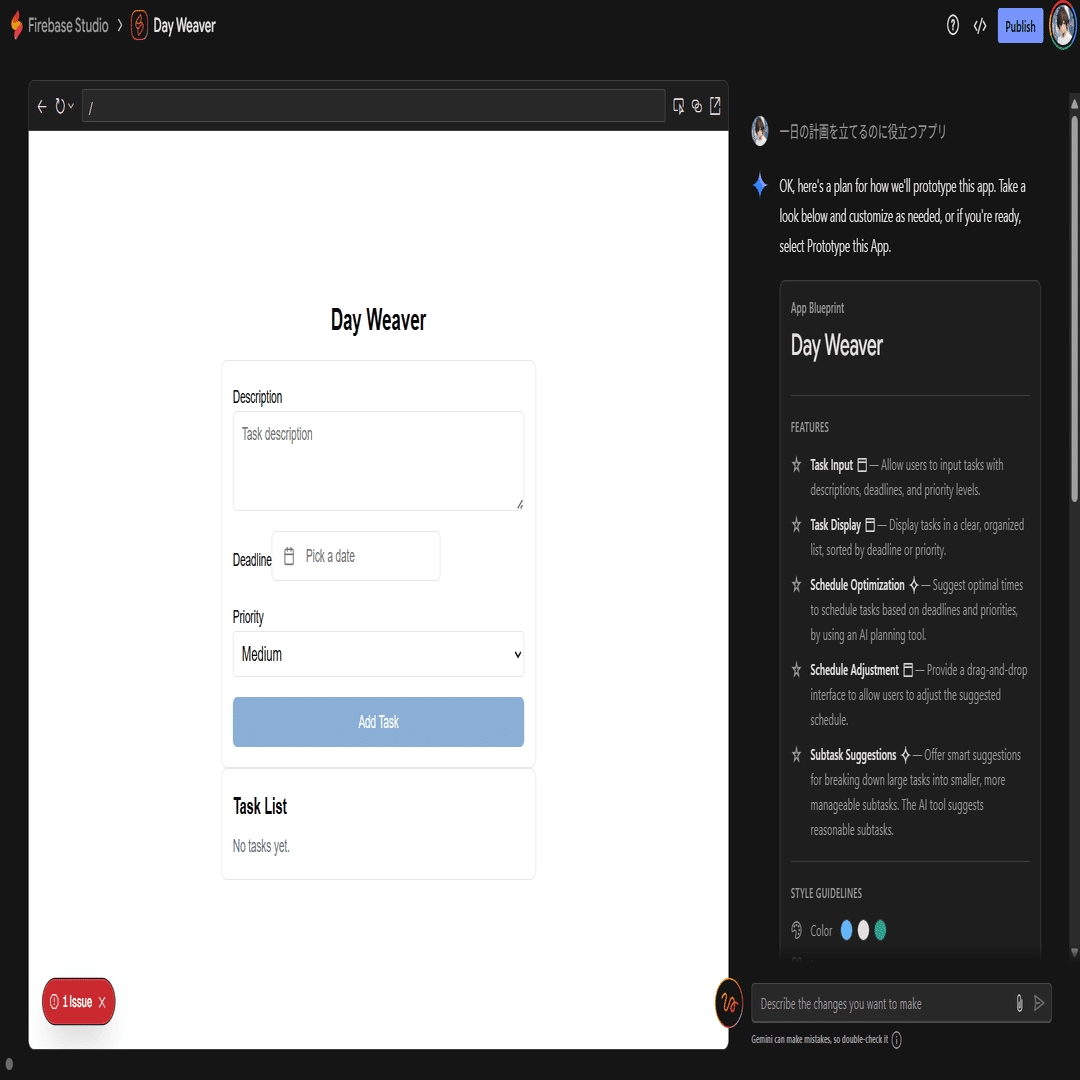The height and width of the screenshot is (1080, 1080).
Task: Open preview in new window icon
Action: point(715,106)
